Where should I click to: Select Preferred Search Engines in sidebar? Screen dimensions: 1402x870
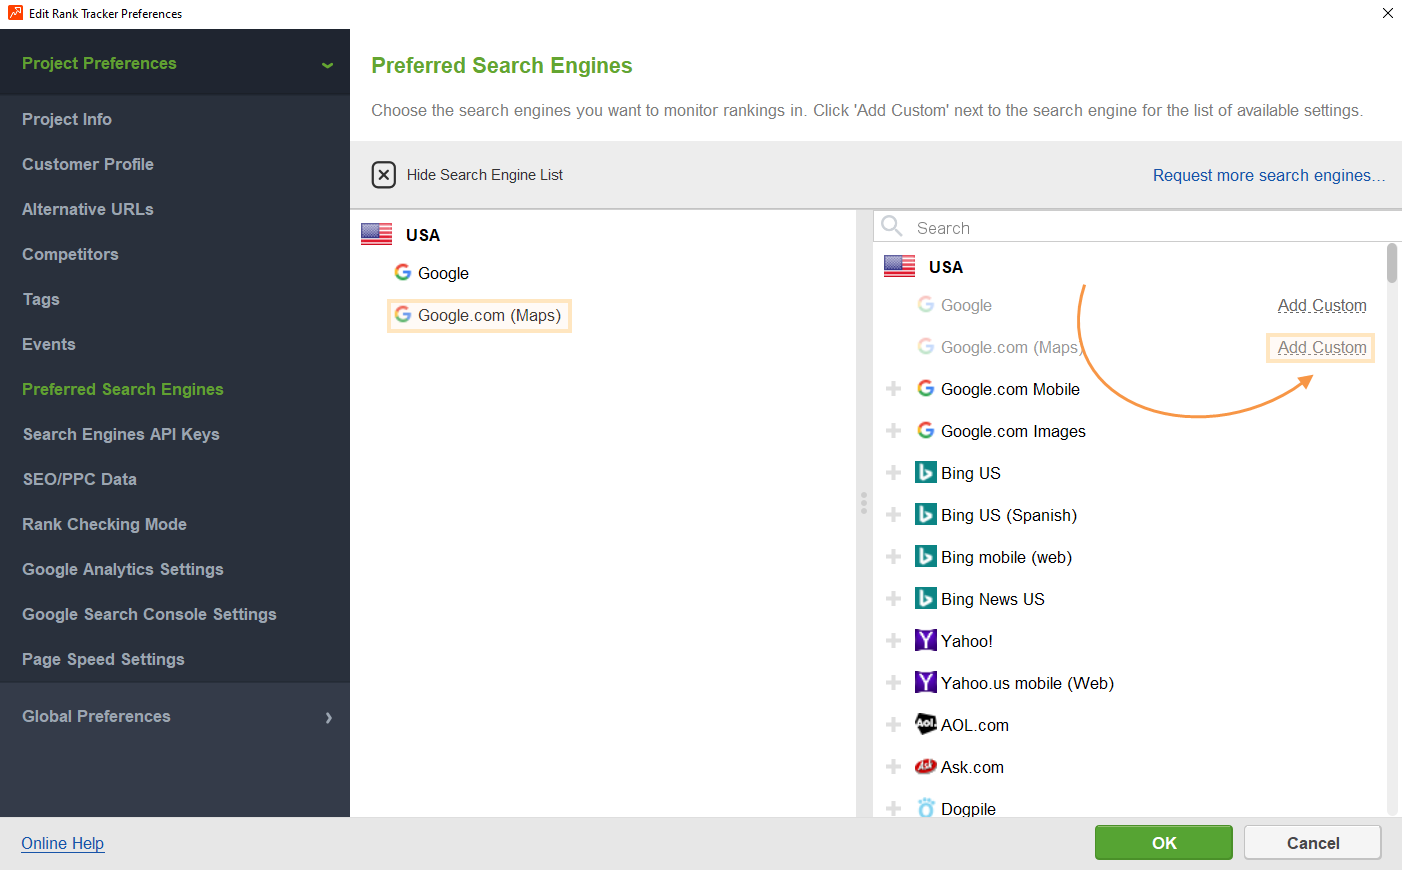123,389
